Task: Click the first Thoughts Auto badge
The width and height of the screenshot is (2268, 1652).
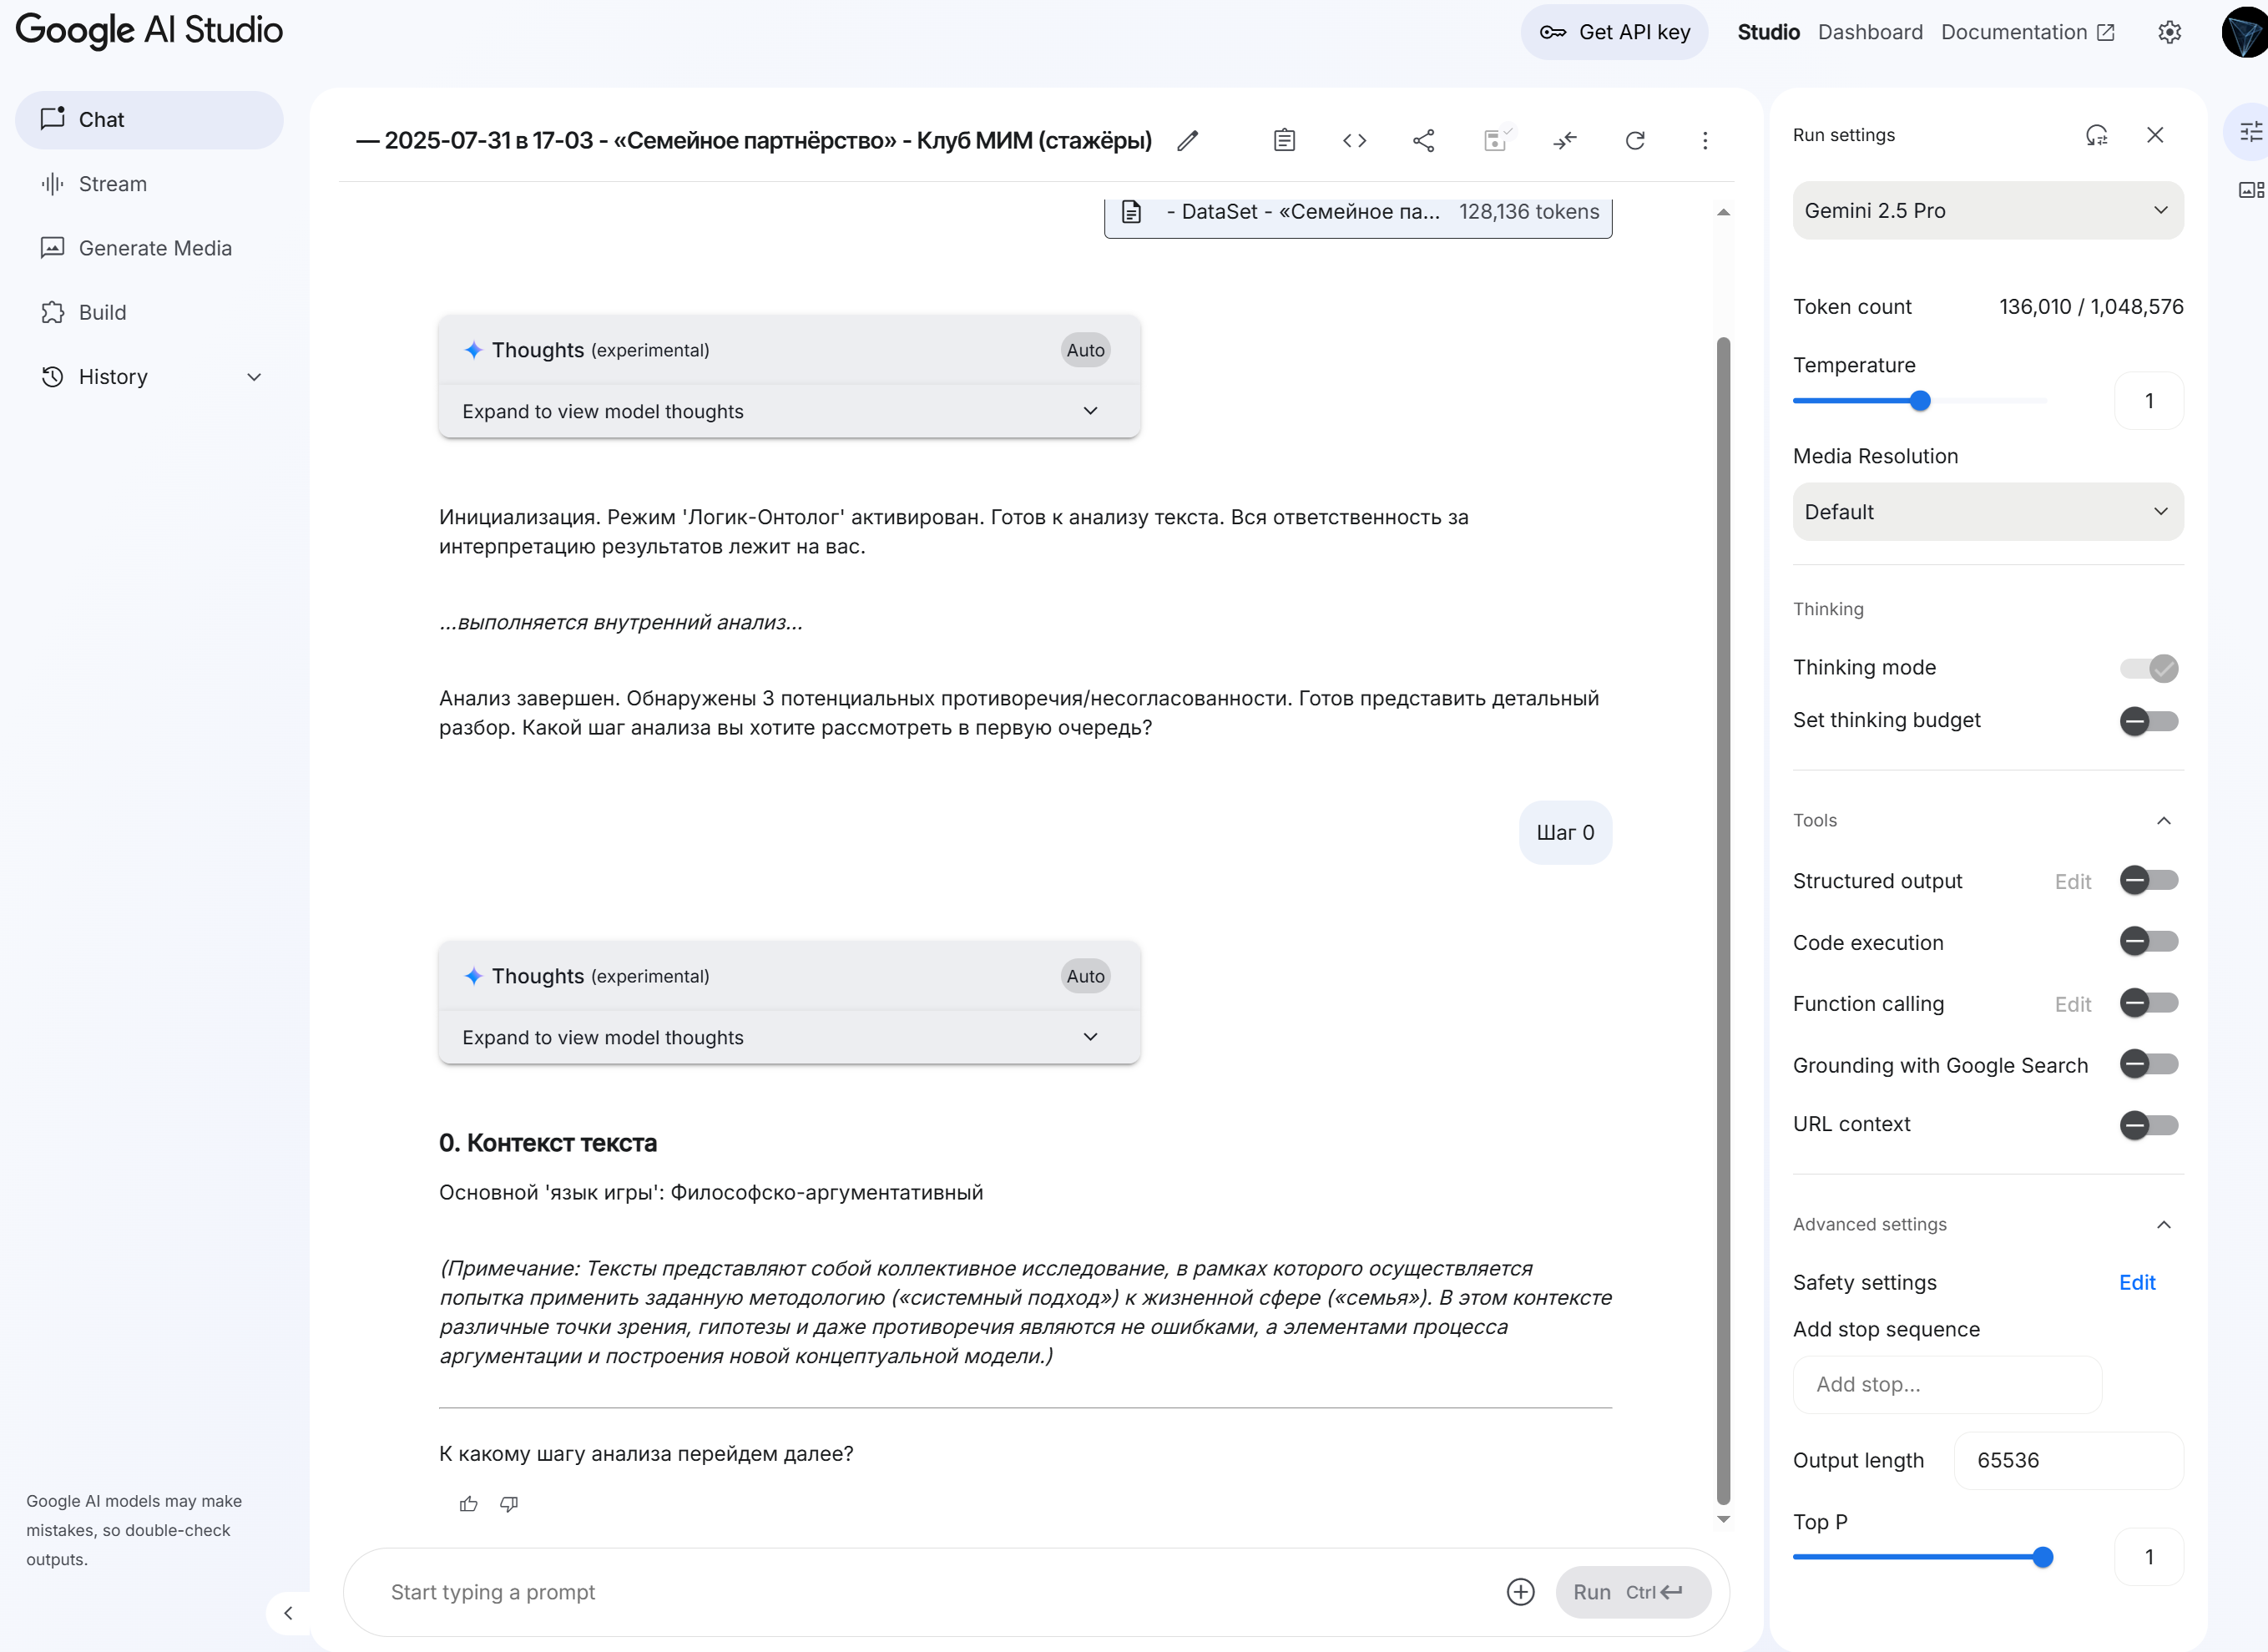Action: tap(1085, 350)
